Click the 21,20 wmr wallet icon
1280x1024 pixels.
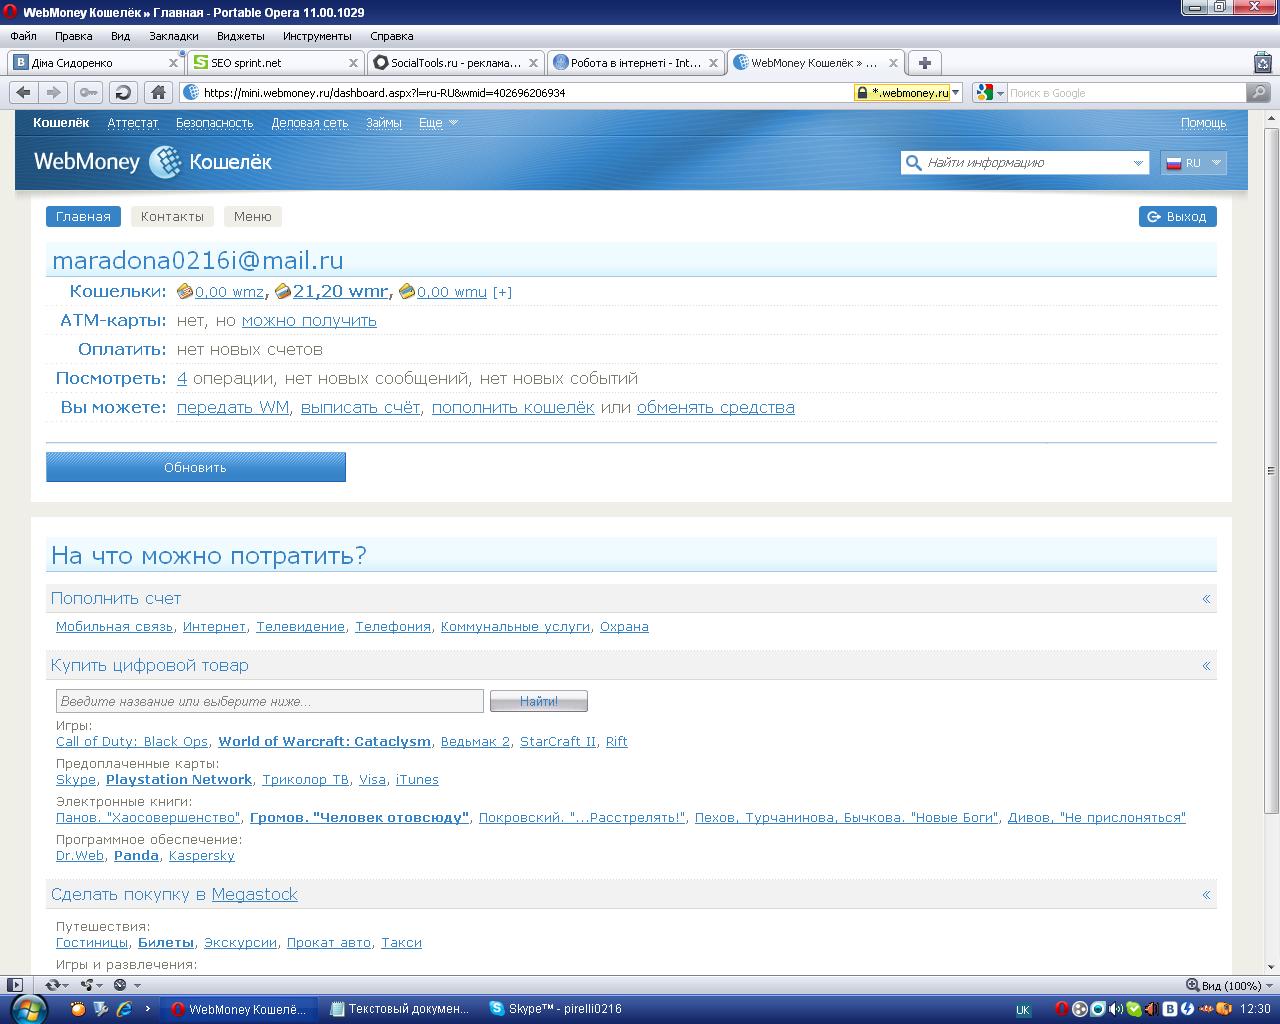[x=283, y=292]
